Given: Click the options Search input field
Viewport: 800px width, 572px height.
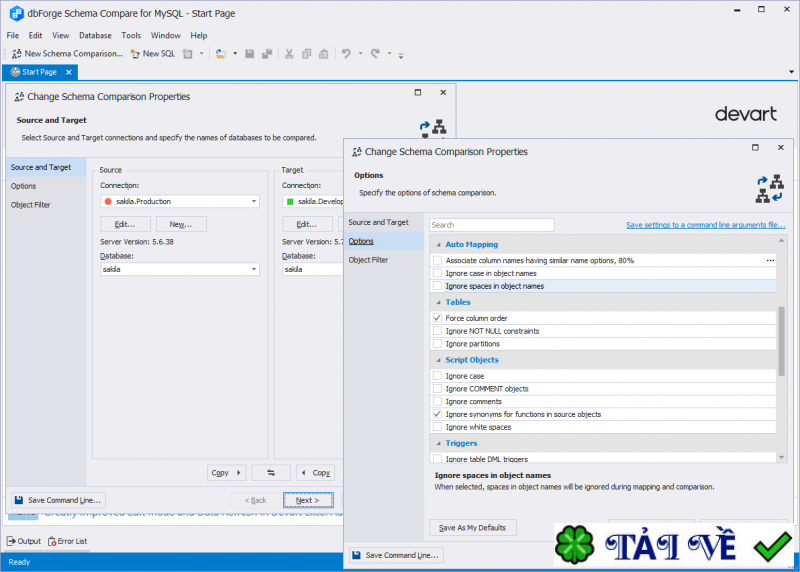Looking at the screenshot, I should tap(491, 225).
